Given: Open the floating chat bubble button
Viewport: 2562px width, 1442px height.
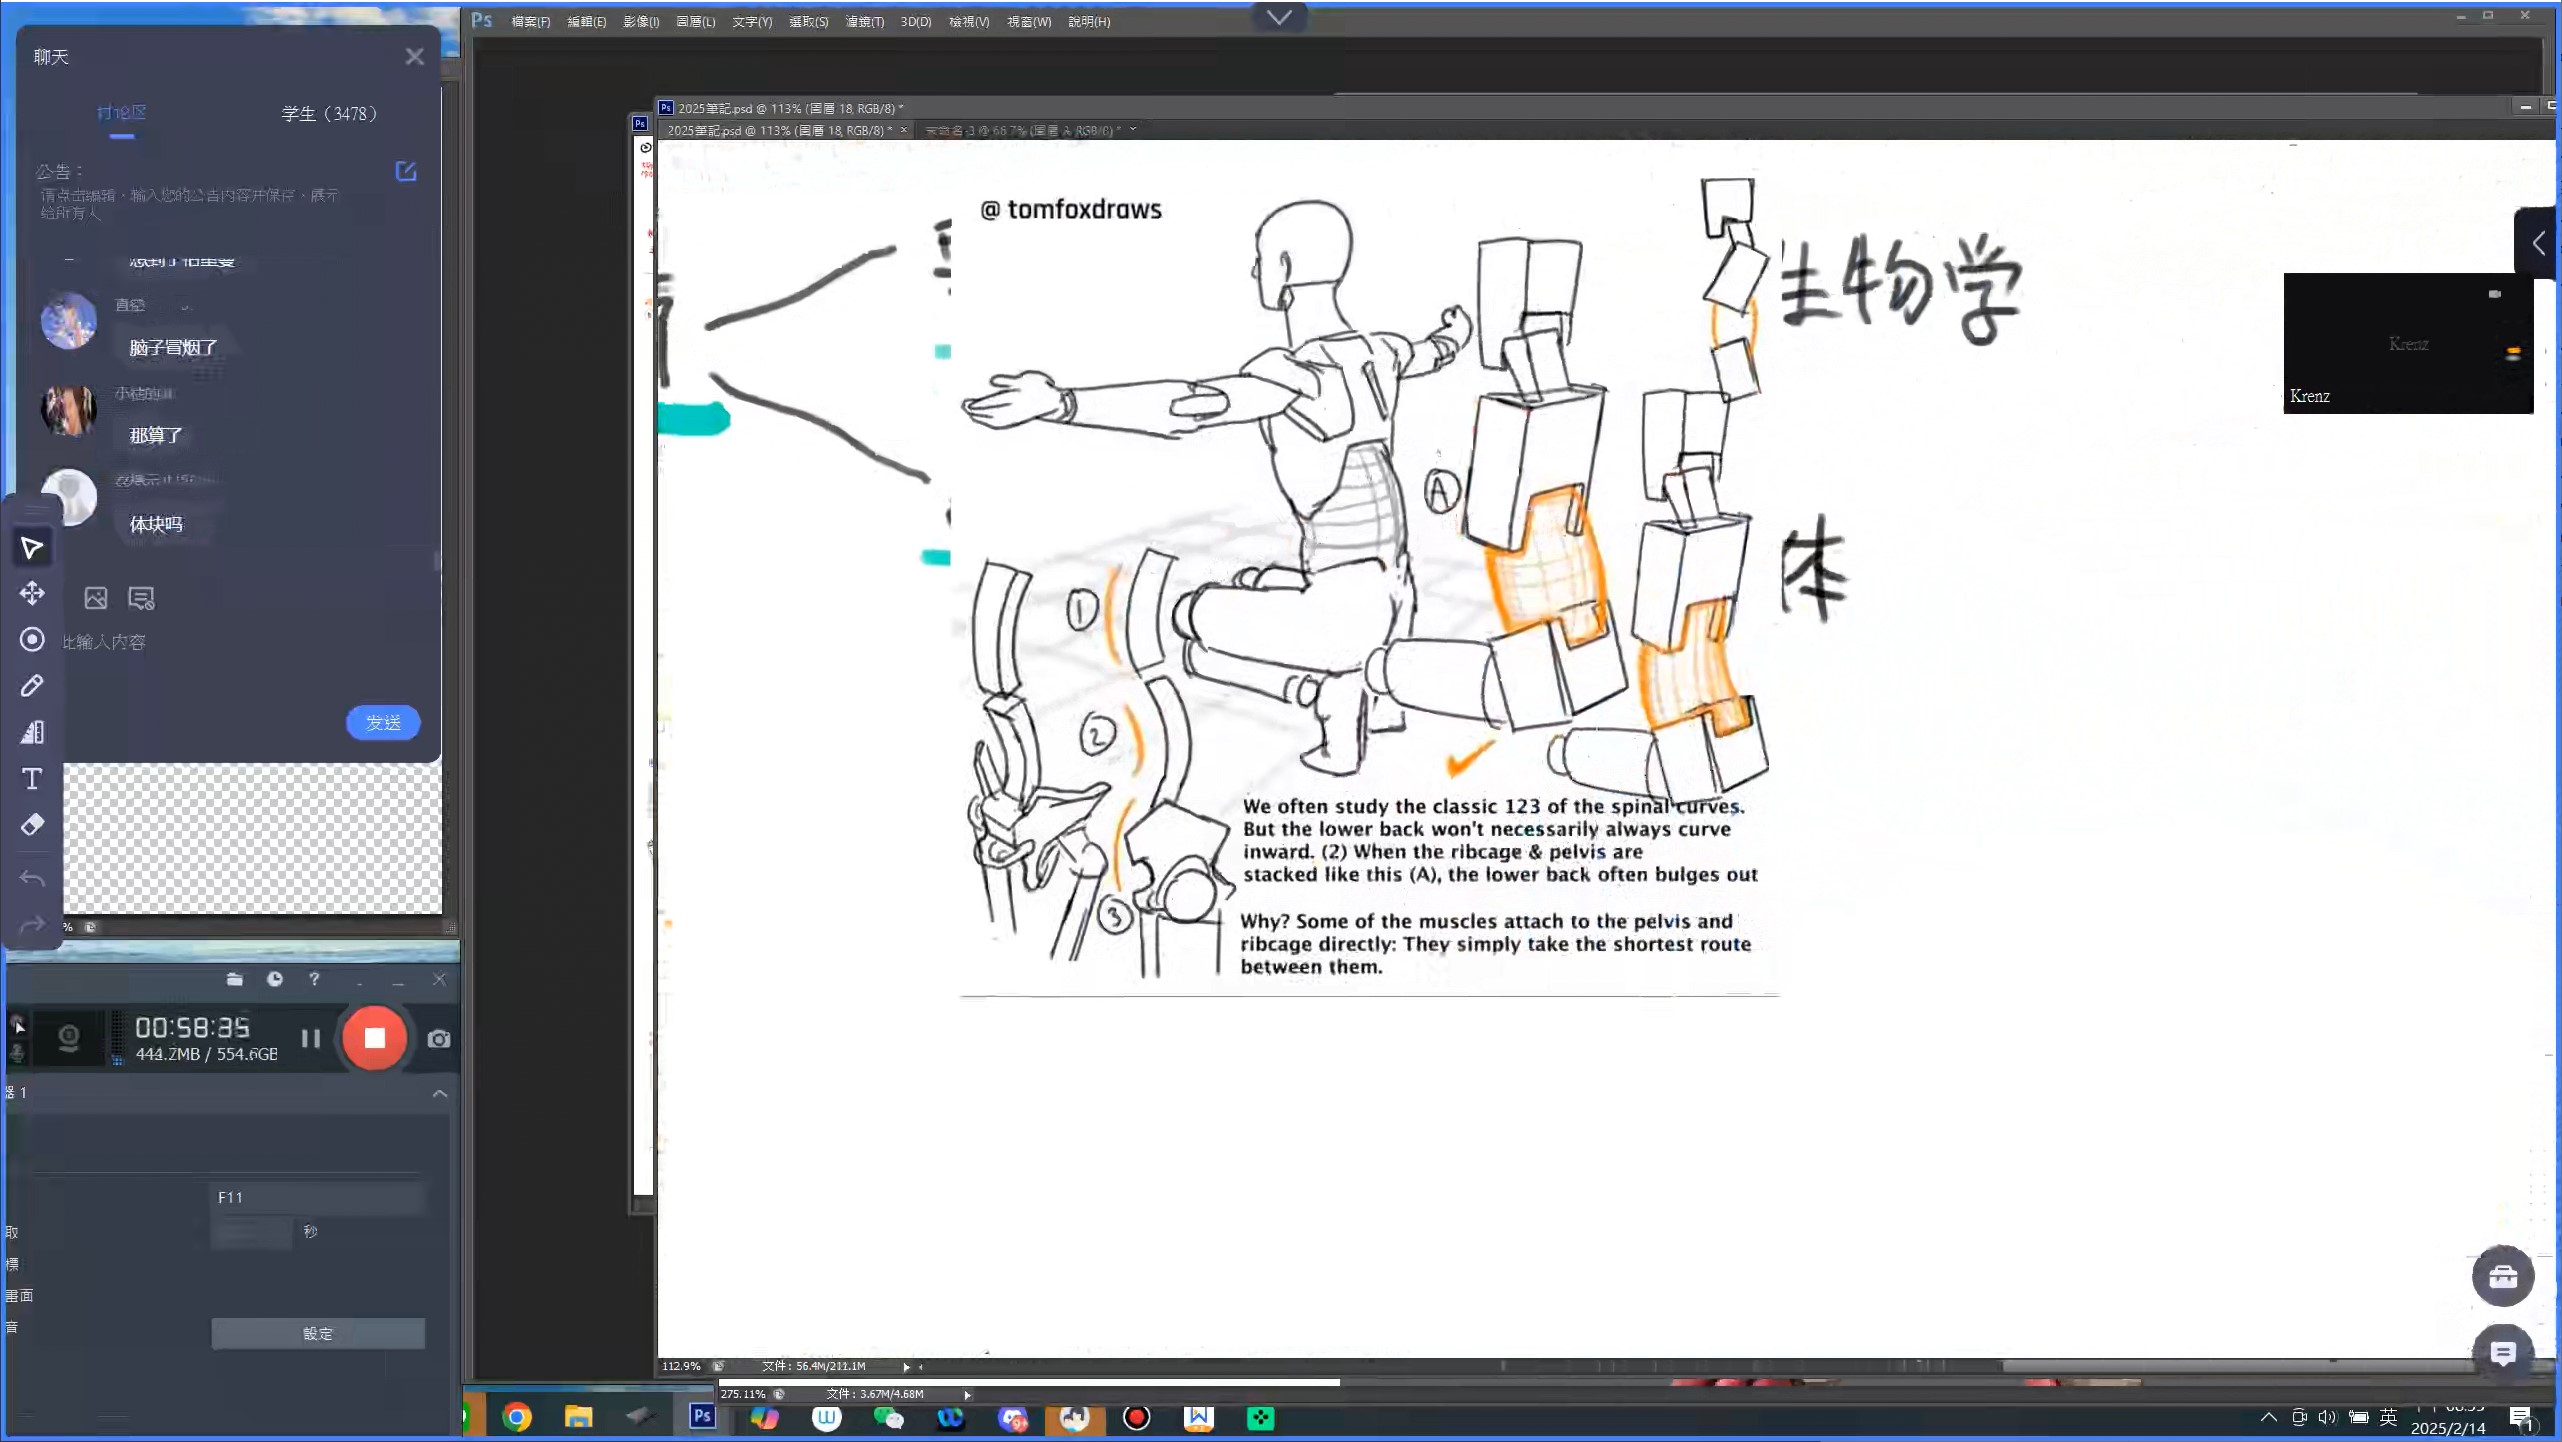Looking at the screenshot, I should click(2503, 1354).
